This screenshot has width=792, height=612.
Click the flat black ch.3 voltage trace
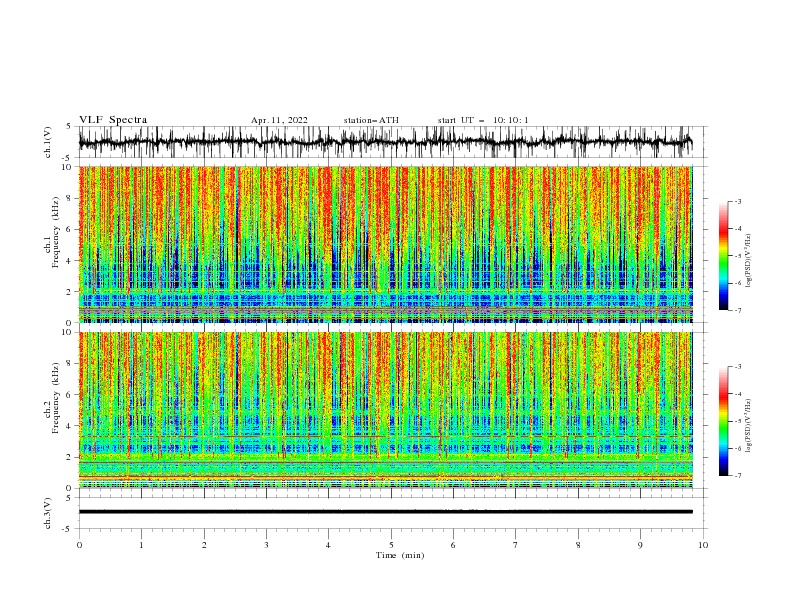[385, 512]
